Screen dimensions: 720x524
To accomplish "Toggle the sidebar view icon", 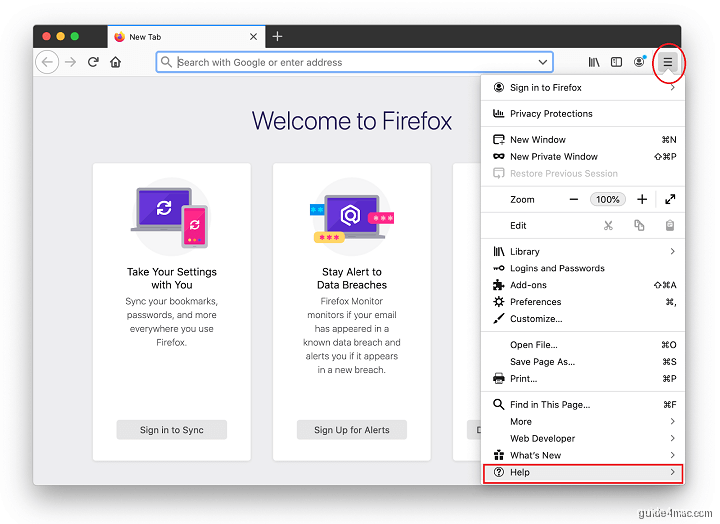I will coord(616,62).
